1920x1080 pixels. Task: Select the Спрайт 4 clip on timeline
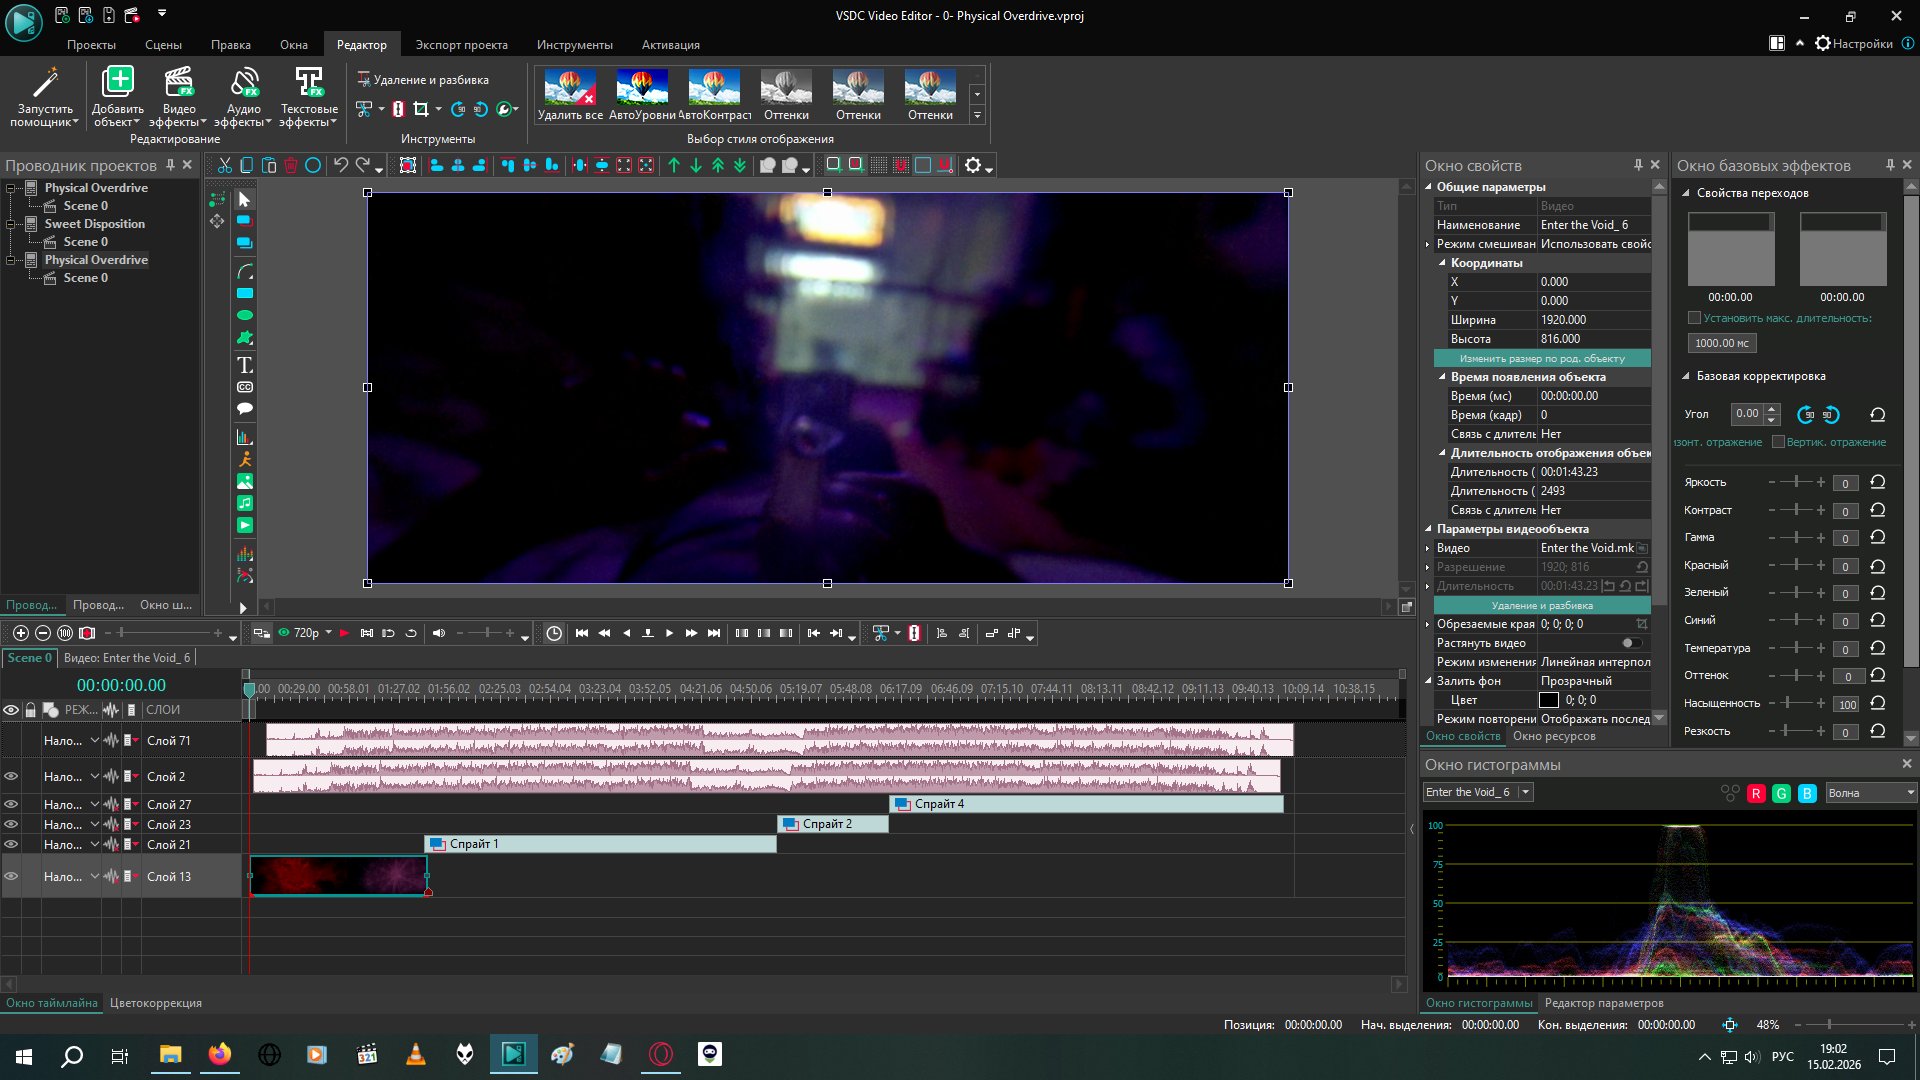(1085, 804)
